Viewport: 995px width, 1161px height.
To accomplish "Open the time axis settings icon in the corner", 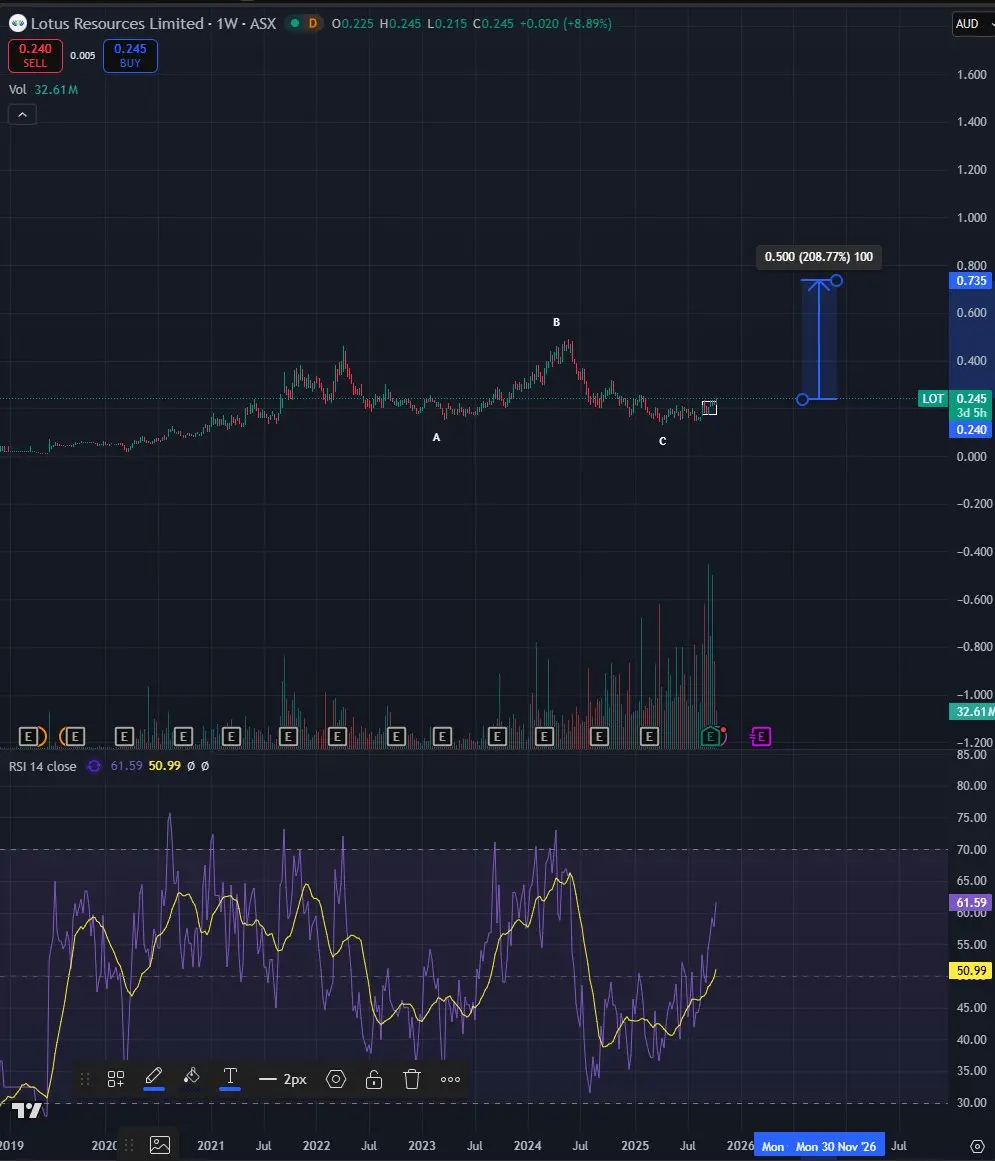I will click(976, 1146).
